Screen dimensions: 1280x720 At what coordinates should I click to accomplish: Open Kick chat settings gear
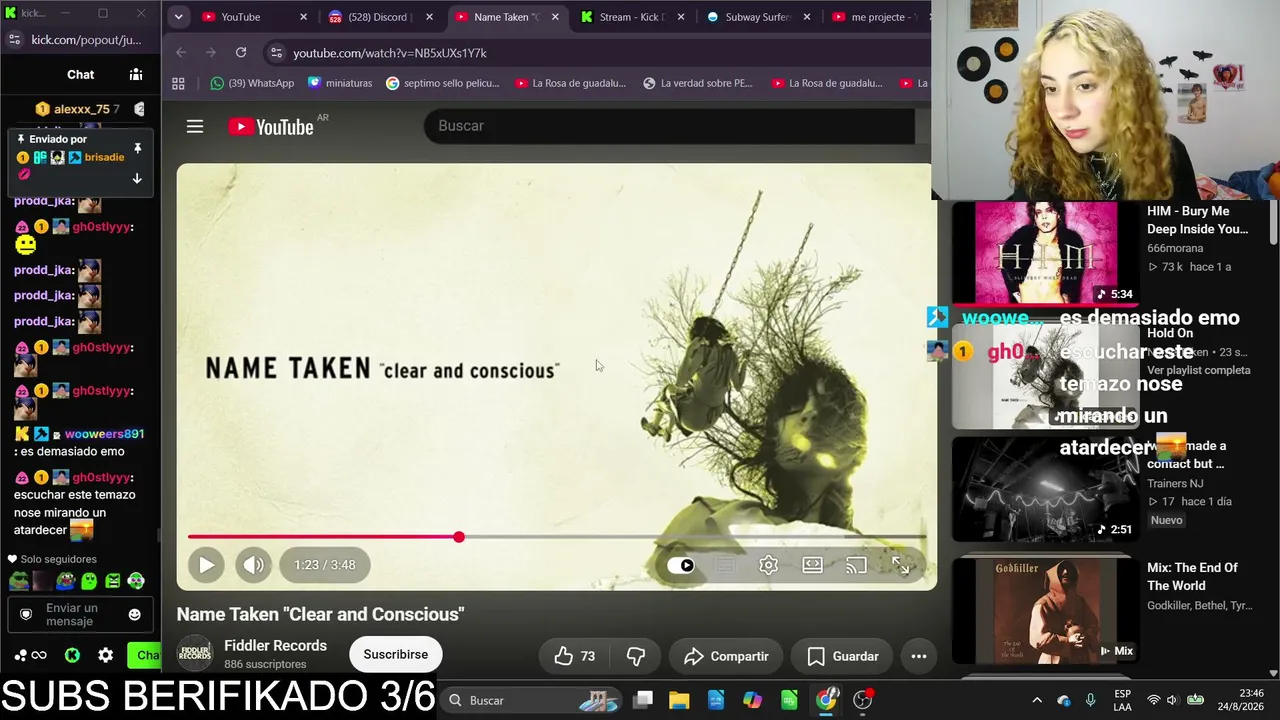pos(105,656)
